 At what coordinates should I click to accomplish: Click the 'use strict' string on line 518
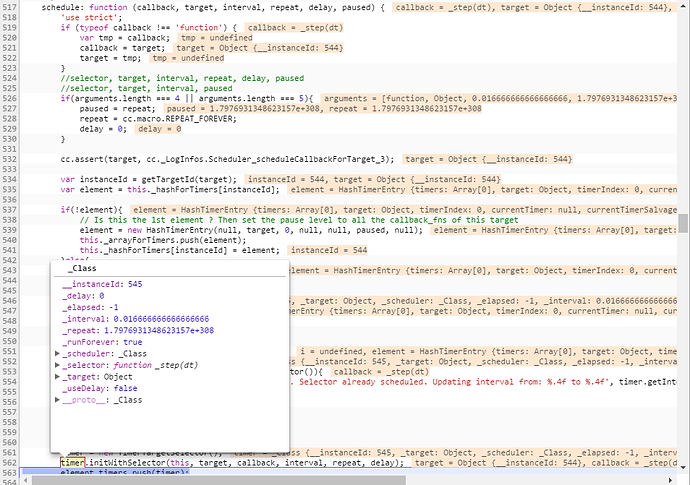(89, 18)
